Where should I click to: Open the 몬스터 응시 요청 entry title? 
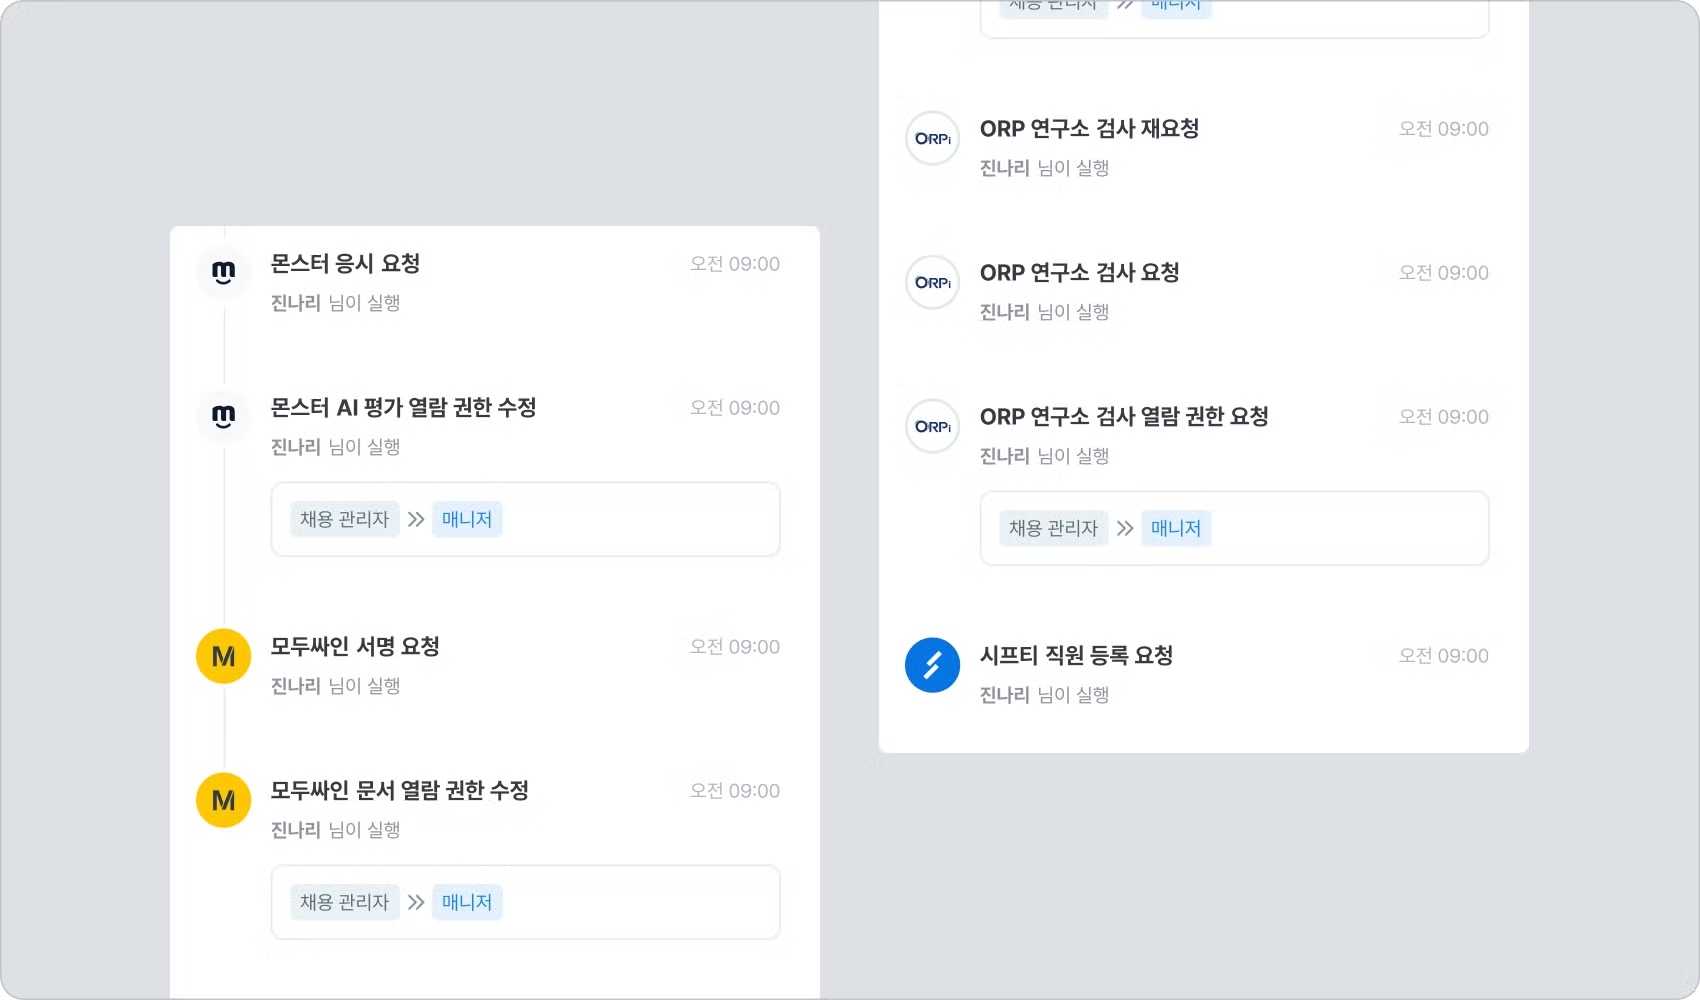point(345,264)
